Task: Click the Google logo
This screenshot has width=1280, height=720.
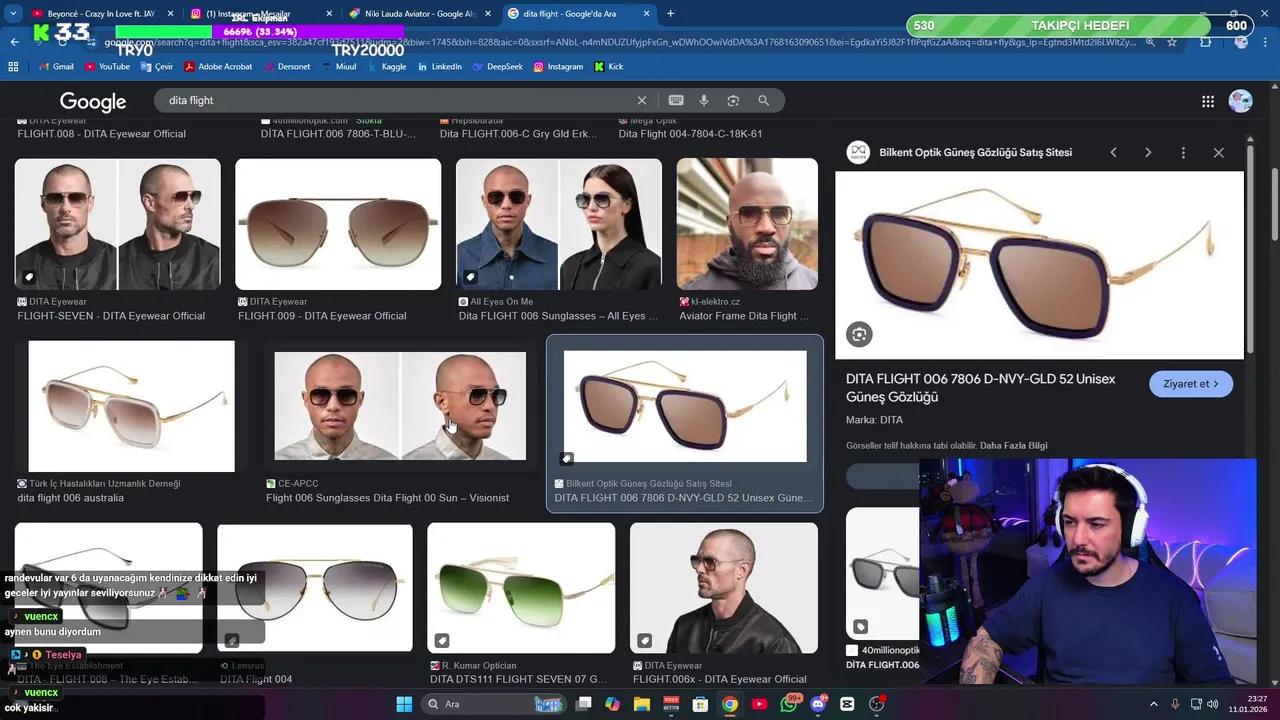Action: [x=93, y=101]
